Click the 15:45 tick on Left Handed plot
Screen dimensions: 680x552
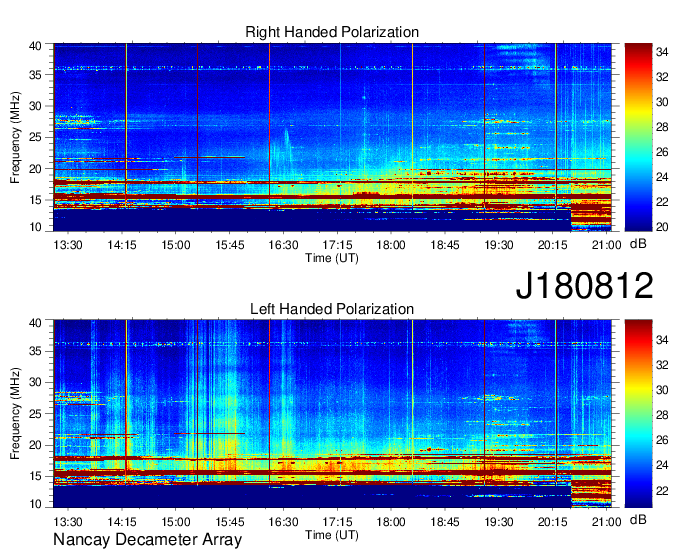point(229,522)
